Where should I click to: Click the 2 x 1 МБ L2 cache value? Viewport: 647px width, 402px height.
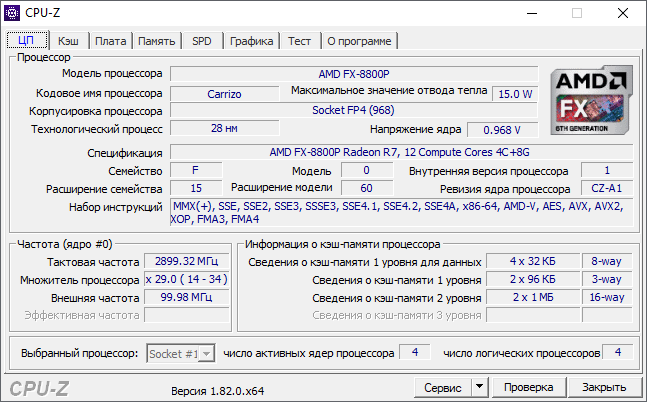(533, 297)
